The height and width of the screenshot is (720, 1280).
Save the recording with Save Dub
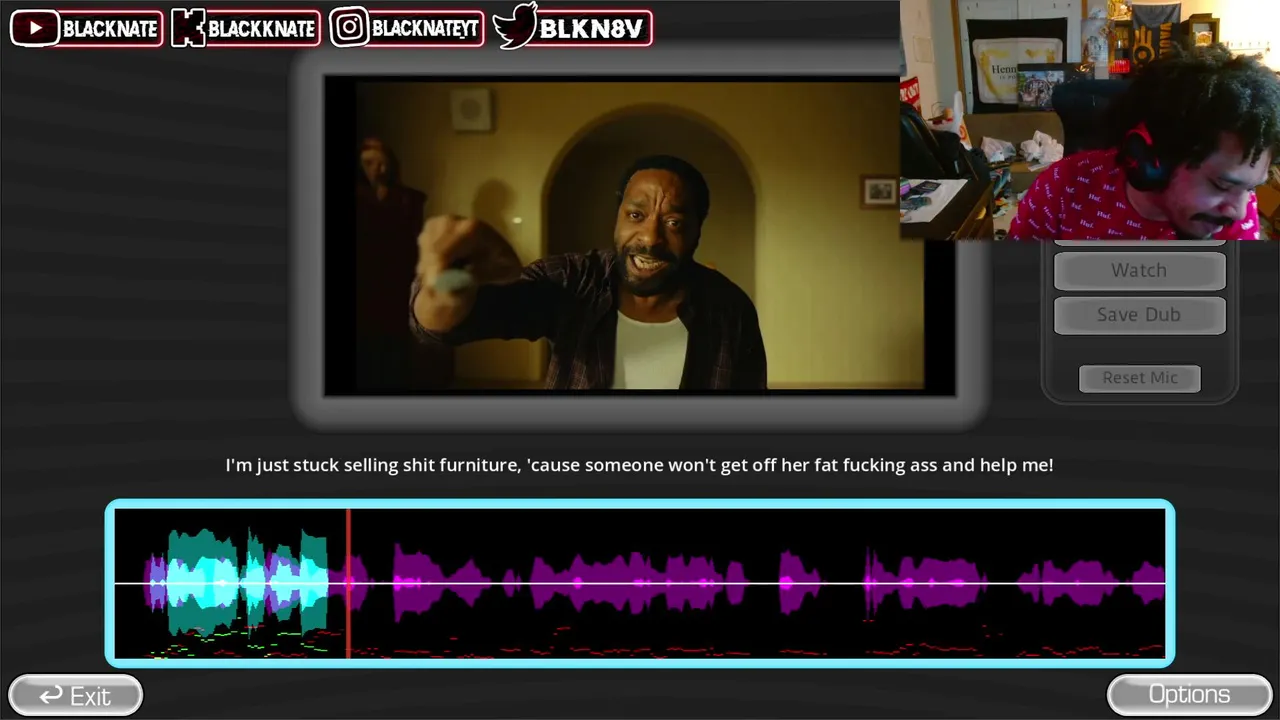[1139, 315]
